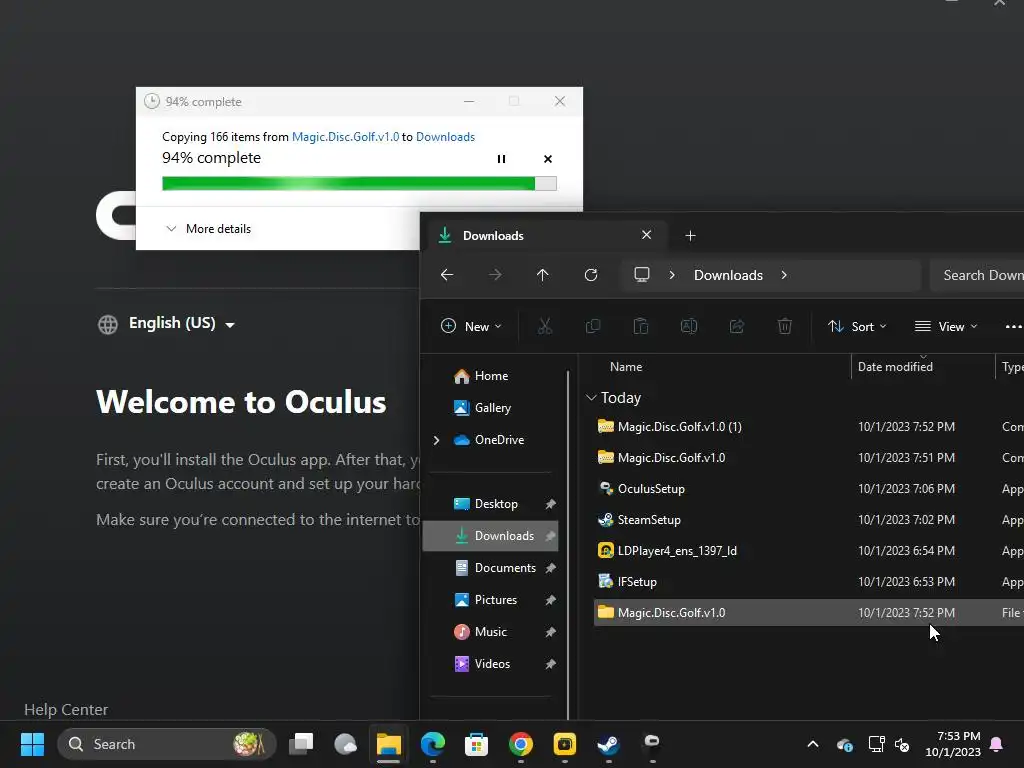The height and width of the screenshot is (768, 1024).
Task: Add a new File Explorer tab
Action: [x=690, y=235]
